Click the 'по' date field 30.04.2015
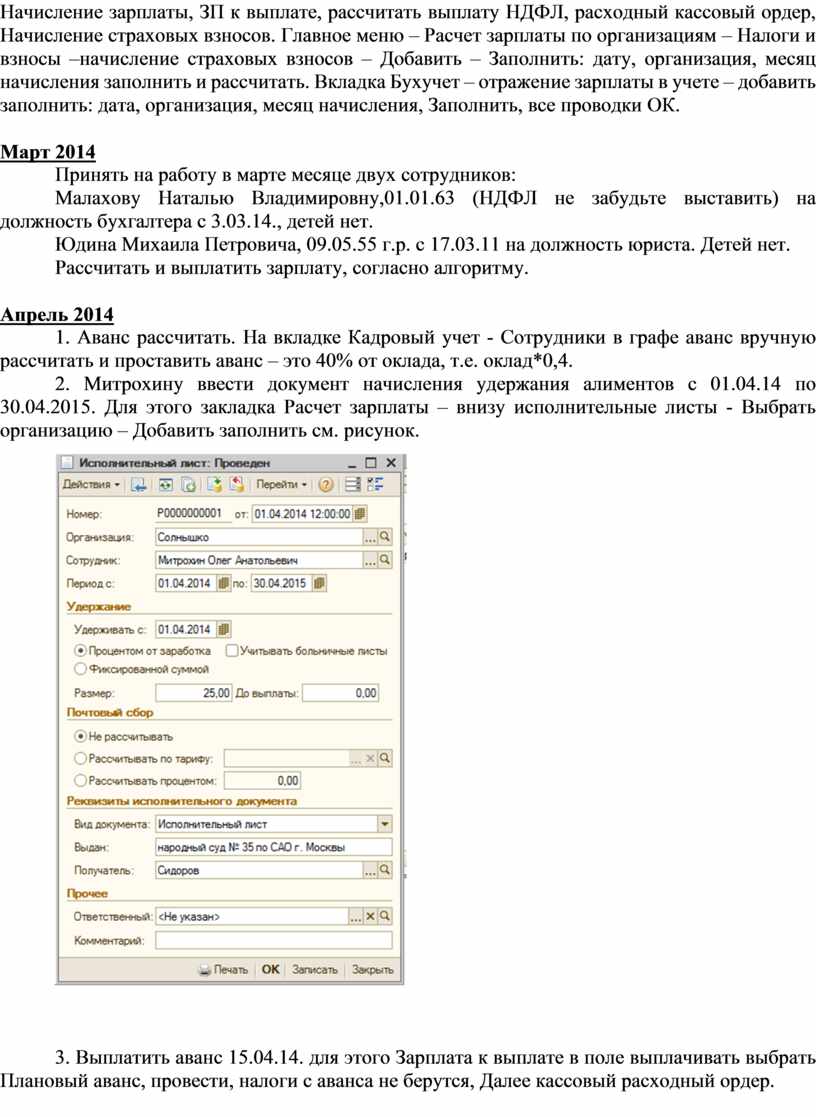Viewport: 816px width, 1117px height. point(282,583)
